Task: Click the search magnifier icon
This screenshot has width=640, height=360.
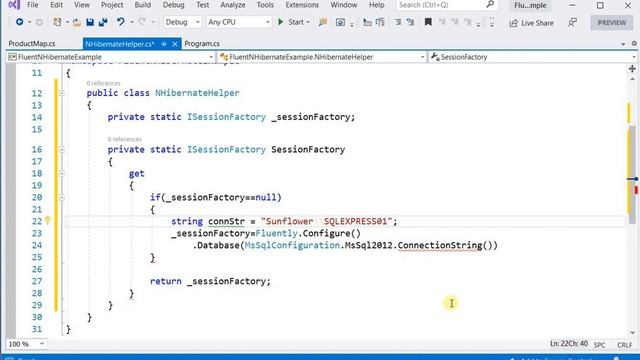Action: coord(490,4)
